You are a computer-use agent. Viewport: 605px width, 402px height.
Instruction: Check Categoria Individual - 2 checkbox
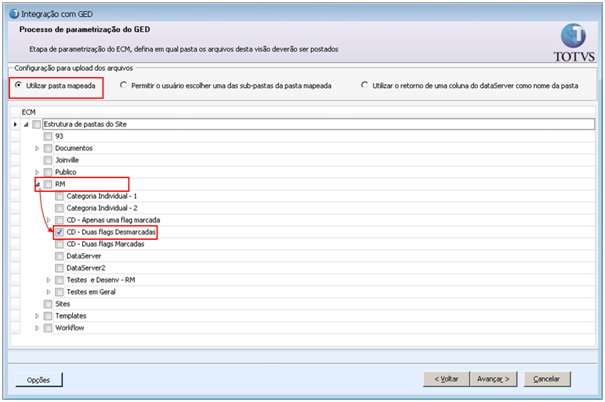coord(59,208)
